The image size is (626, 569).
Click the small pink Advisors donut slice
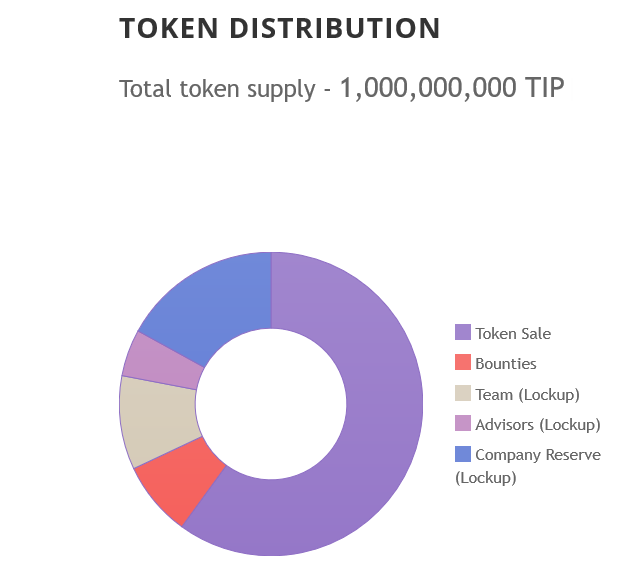click(x=158, y=357)
